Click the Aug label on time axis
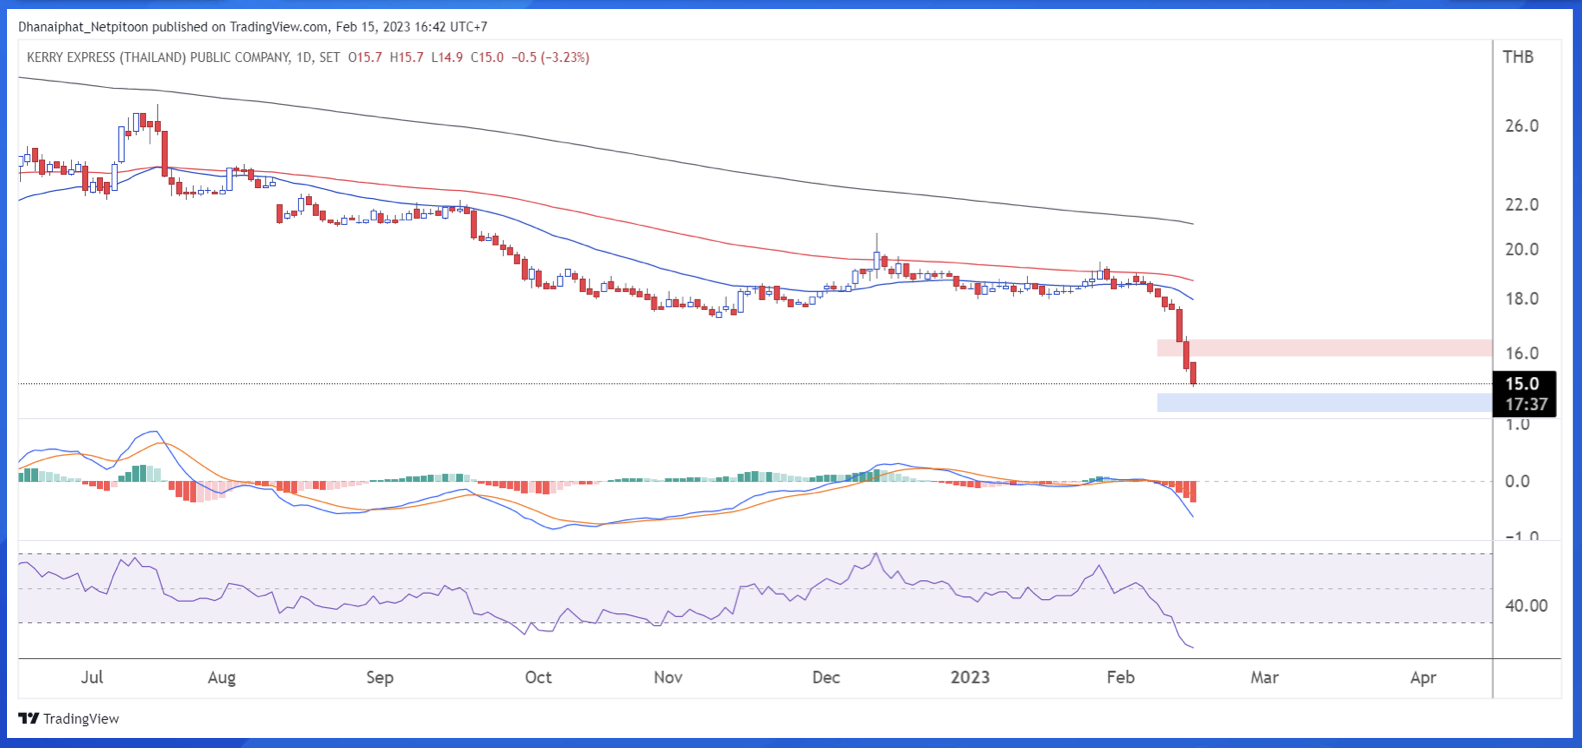Viewport: 1582px width, 748px height. (x=222, y=678)
